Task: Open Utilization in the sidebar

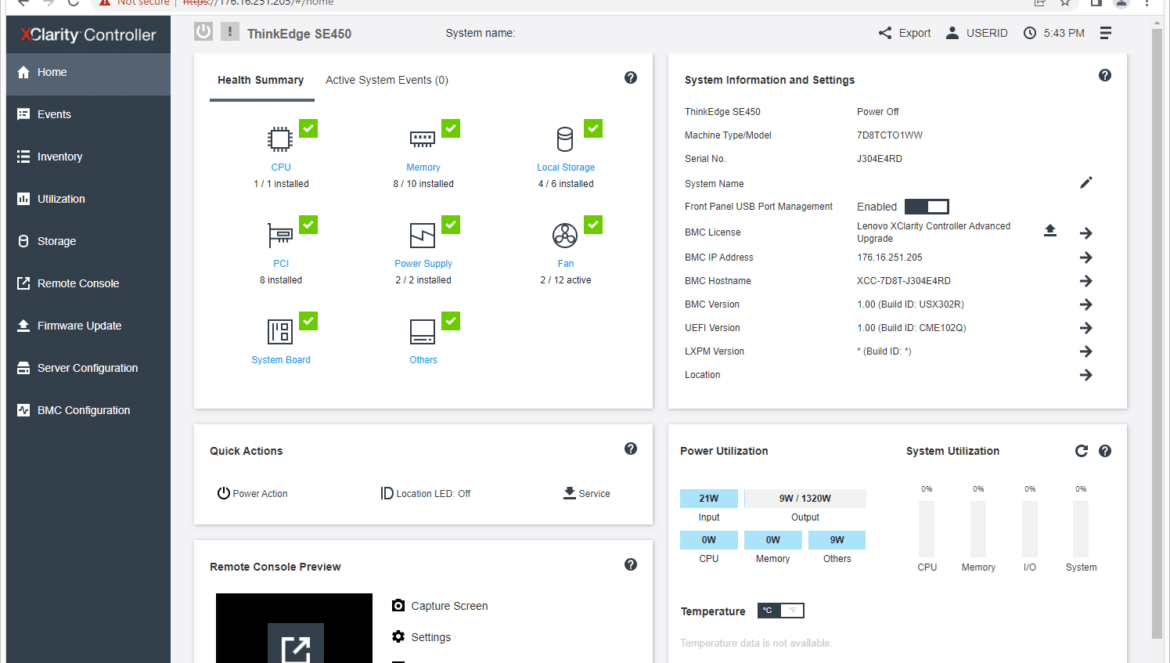Action: (88, 199)
